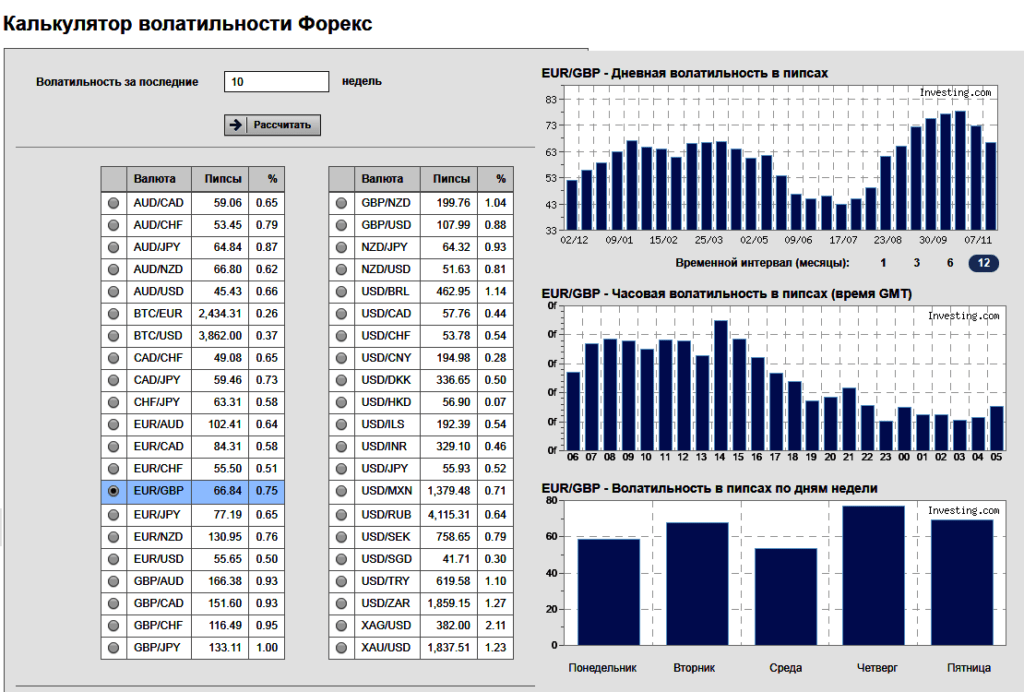This screenshot has height=692, width=1024.
Task: Select the XAU/USD radio button
Action: click(x=341, y=647)
